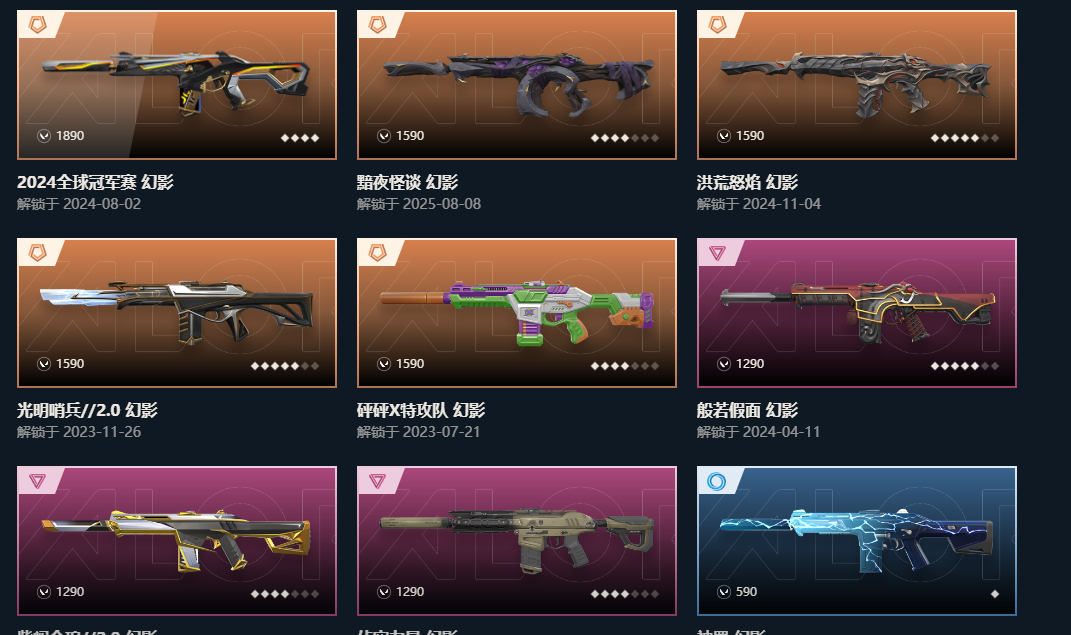Screen dimensions: 1071x635
Task: Click the blue circle tier icon on lightning skin
Action: (717, 481)
